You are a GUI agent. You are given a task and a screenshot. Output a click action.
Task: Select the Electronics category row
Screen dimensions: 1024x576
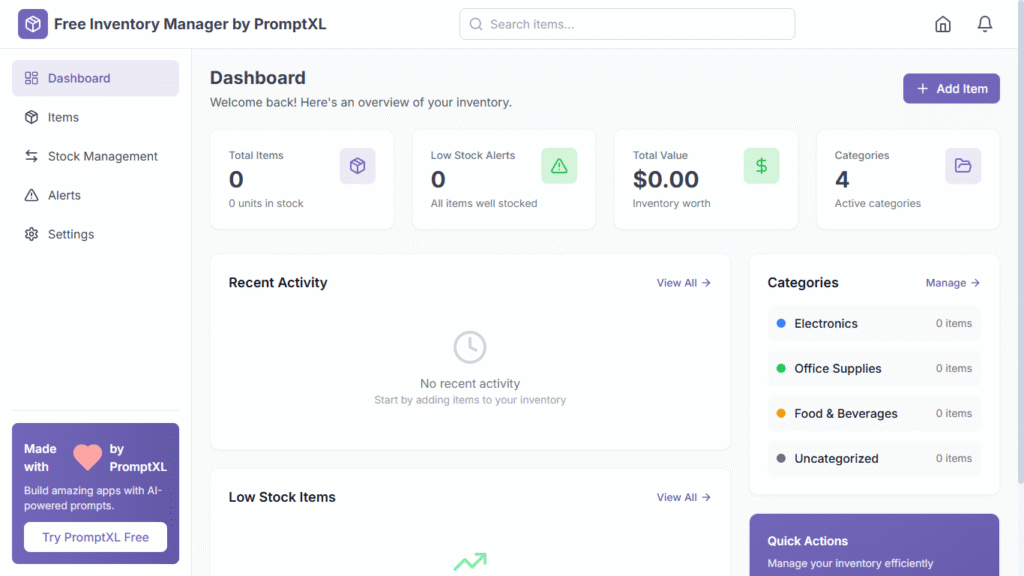pyautogui.click(x=874, y=324)
